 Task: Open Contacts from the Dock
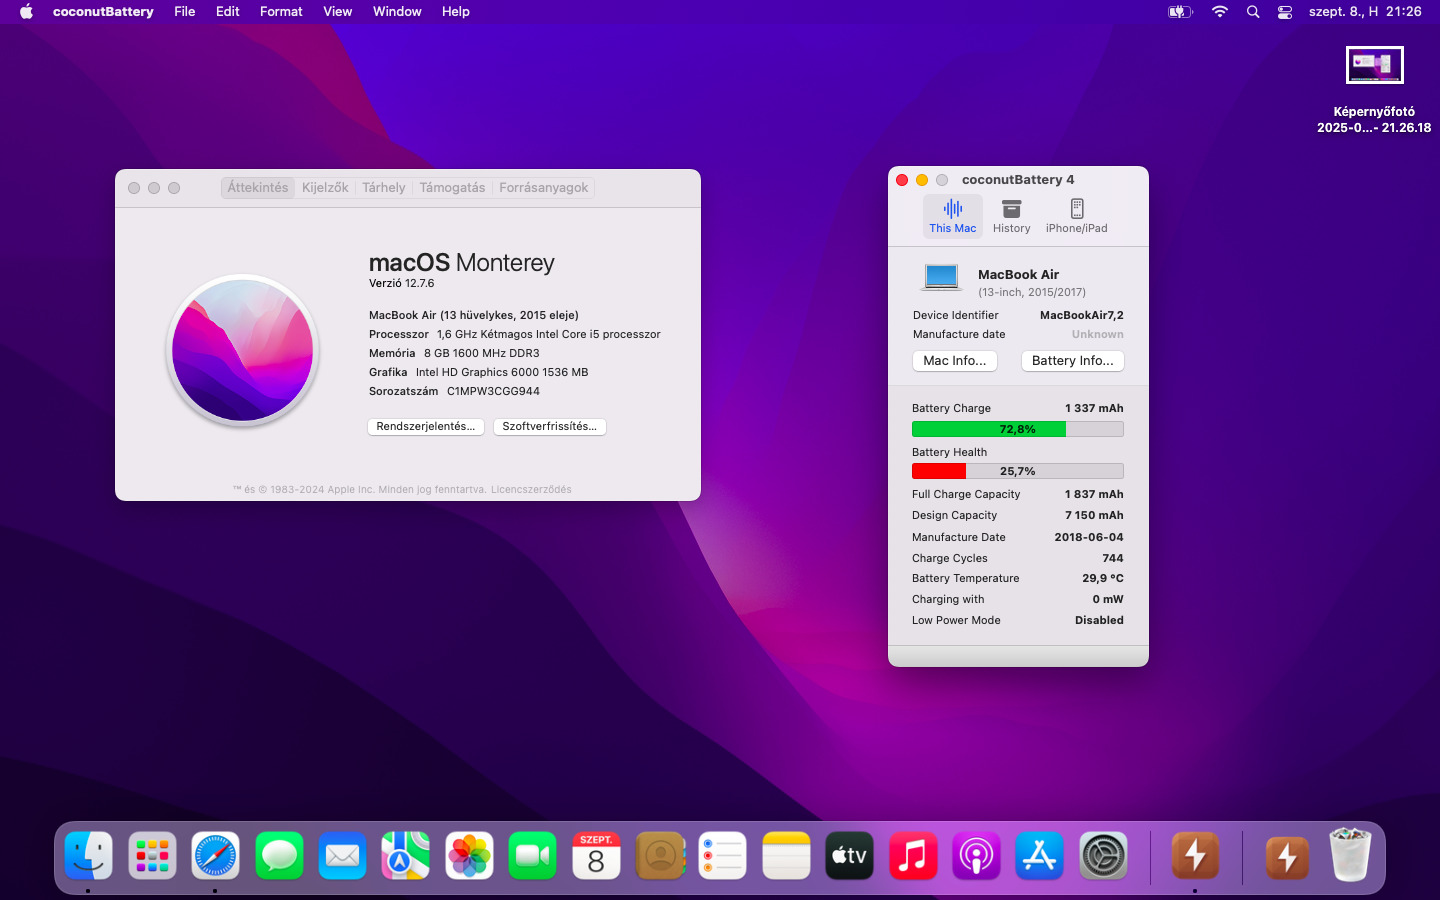point(660,856)
